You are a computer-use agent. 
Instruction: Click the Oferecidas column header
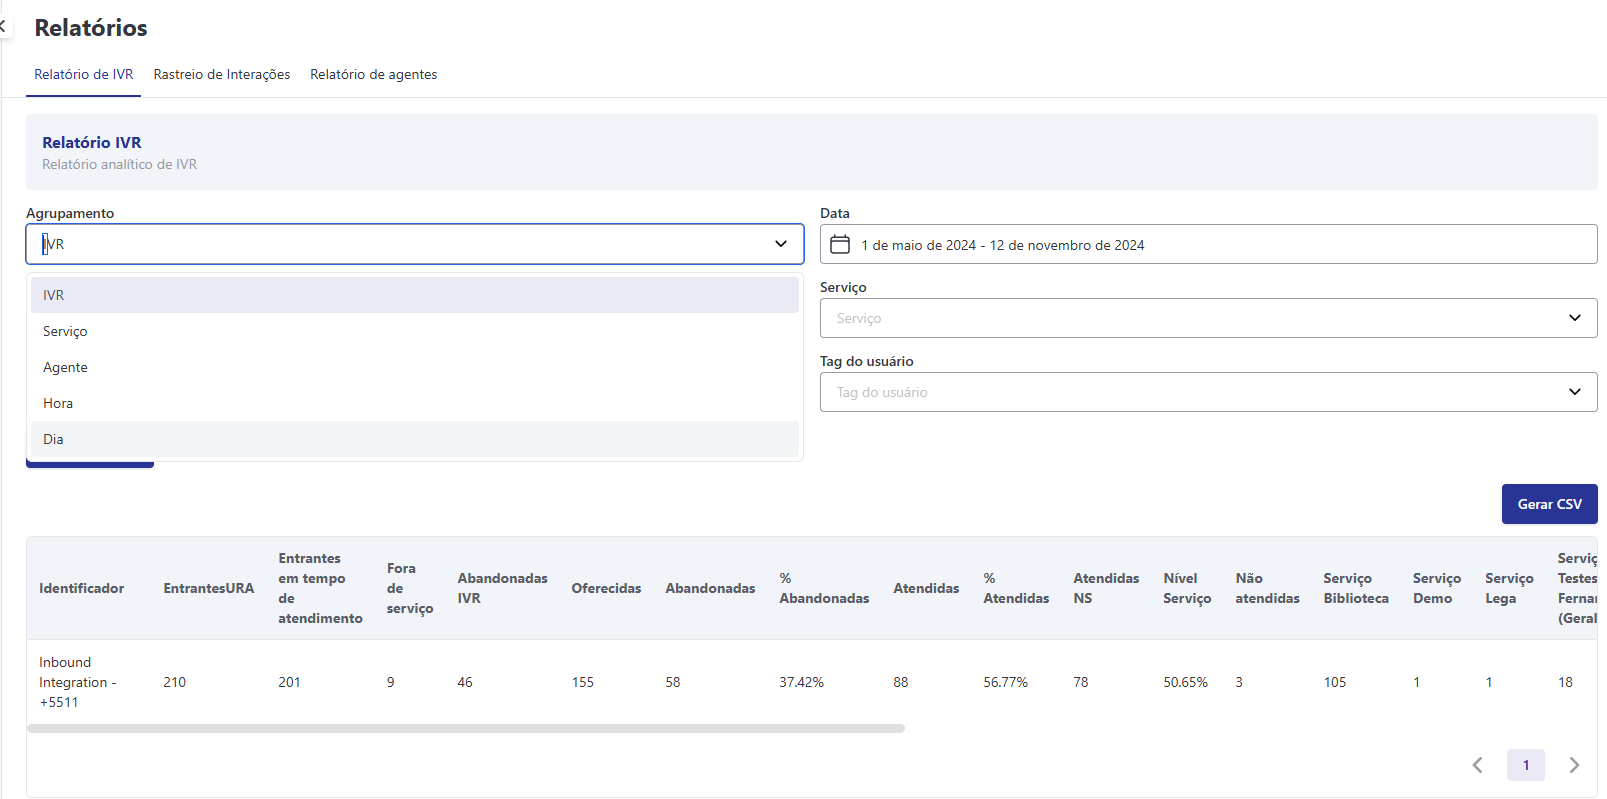click(x=606, y=588)
